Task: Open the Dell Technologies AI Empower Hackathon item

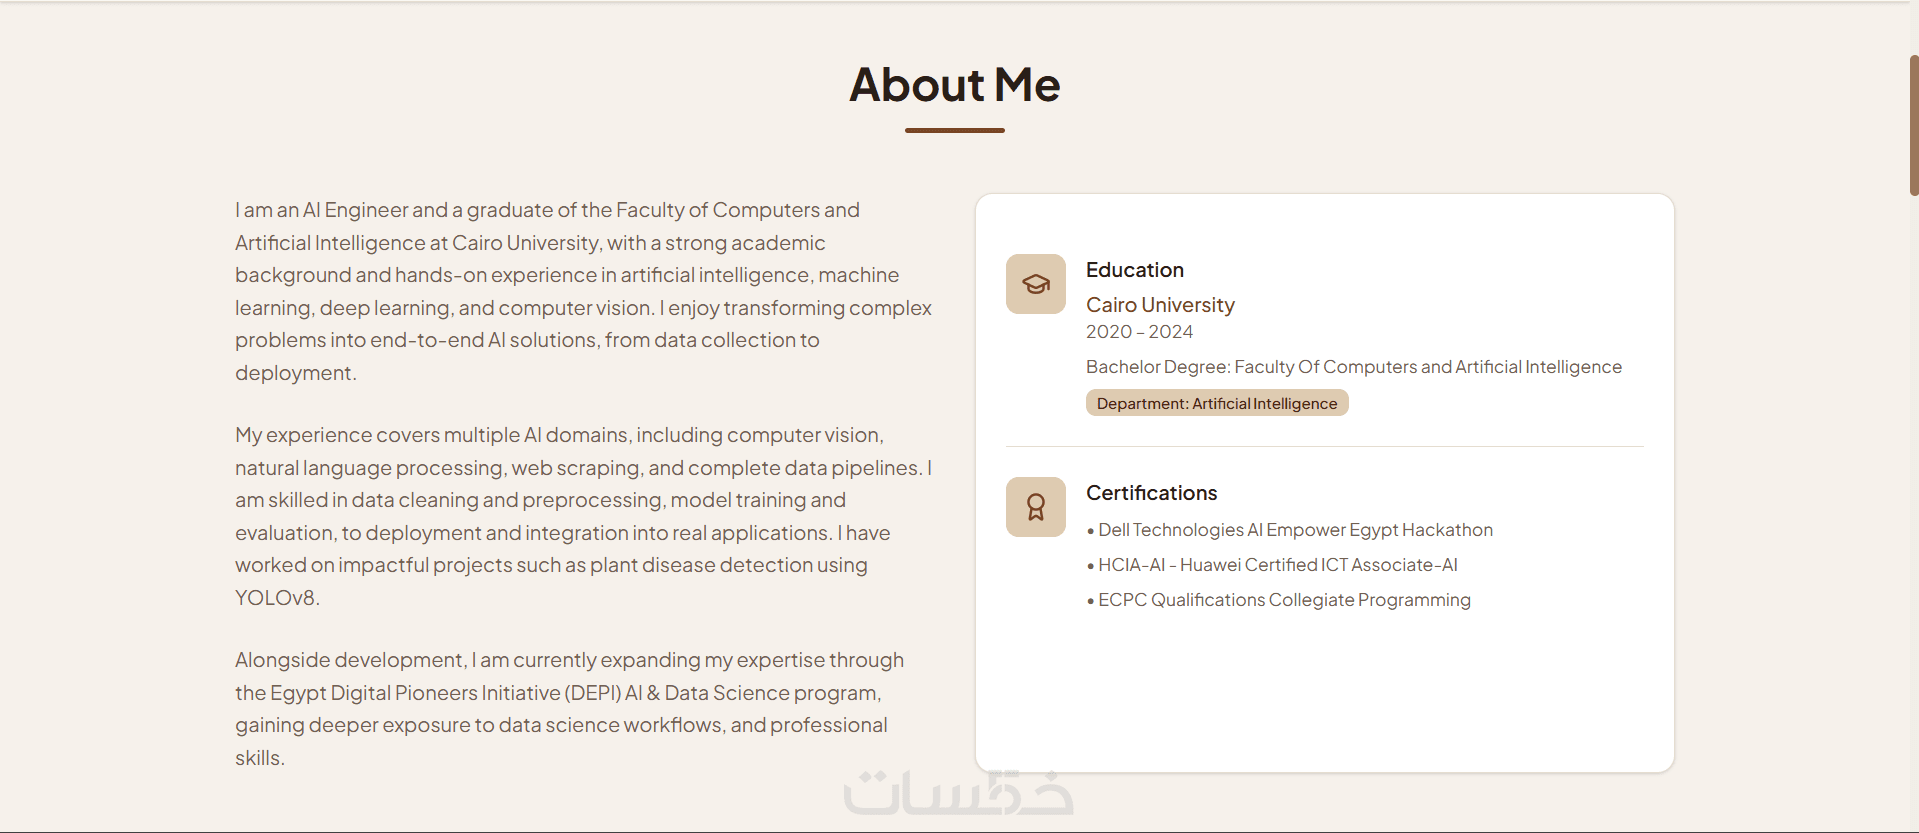Action: tap(1294, 530)
